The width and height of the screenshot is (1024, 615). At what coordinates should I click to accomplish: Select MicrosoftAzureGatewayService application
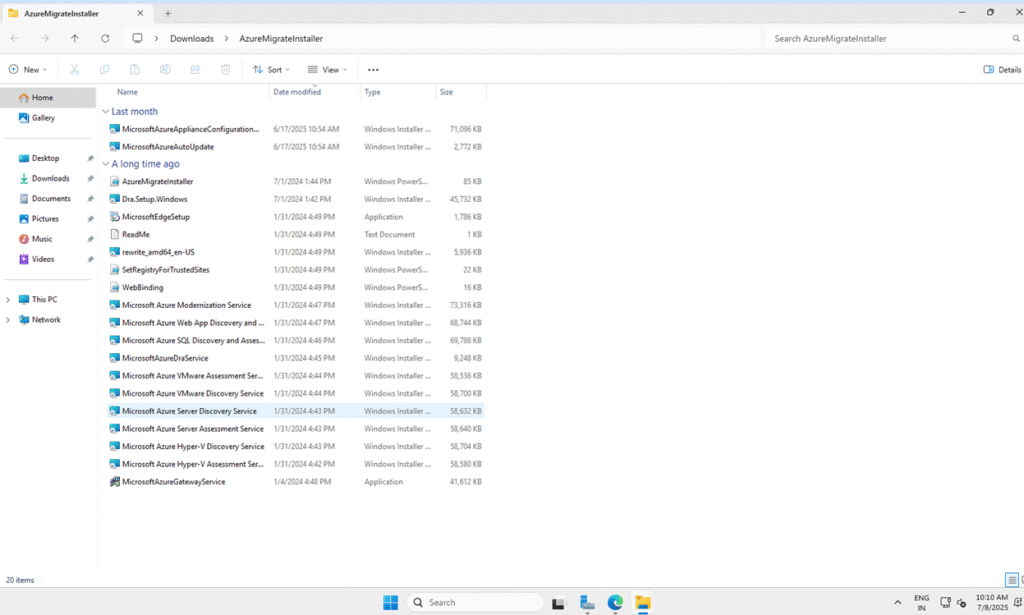click(173, 482)
